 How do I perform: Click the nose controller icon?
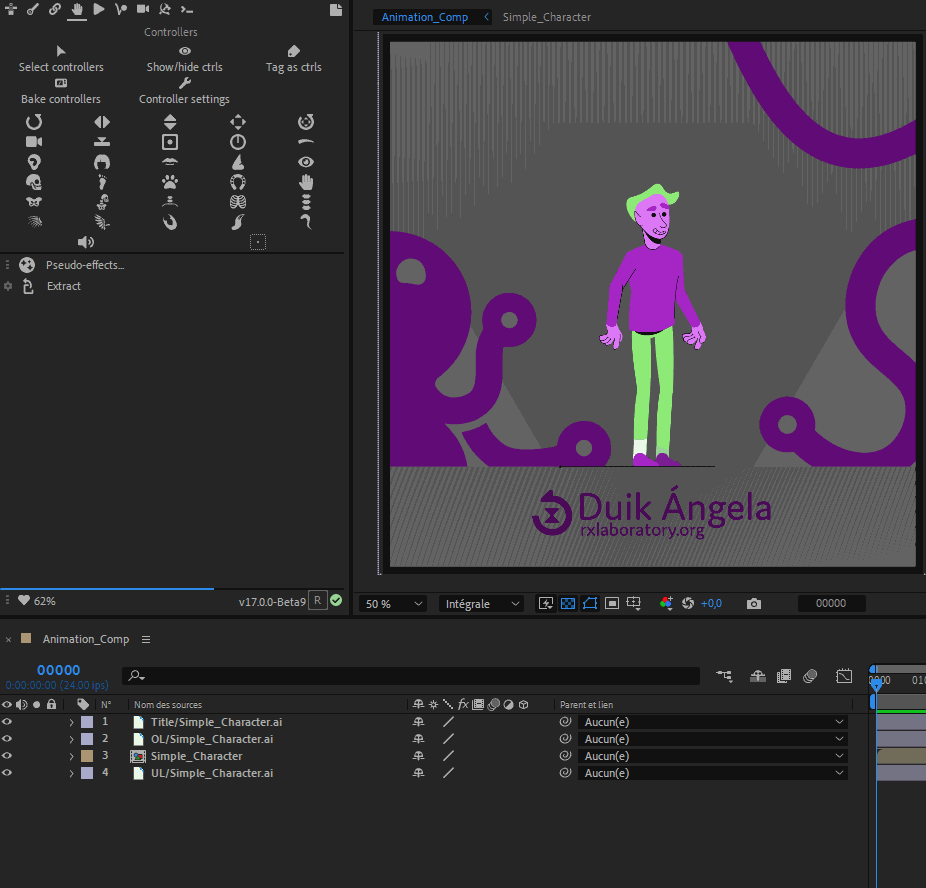(x=238, y=162)
